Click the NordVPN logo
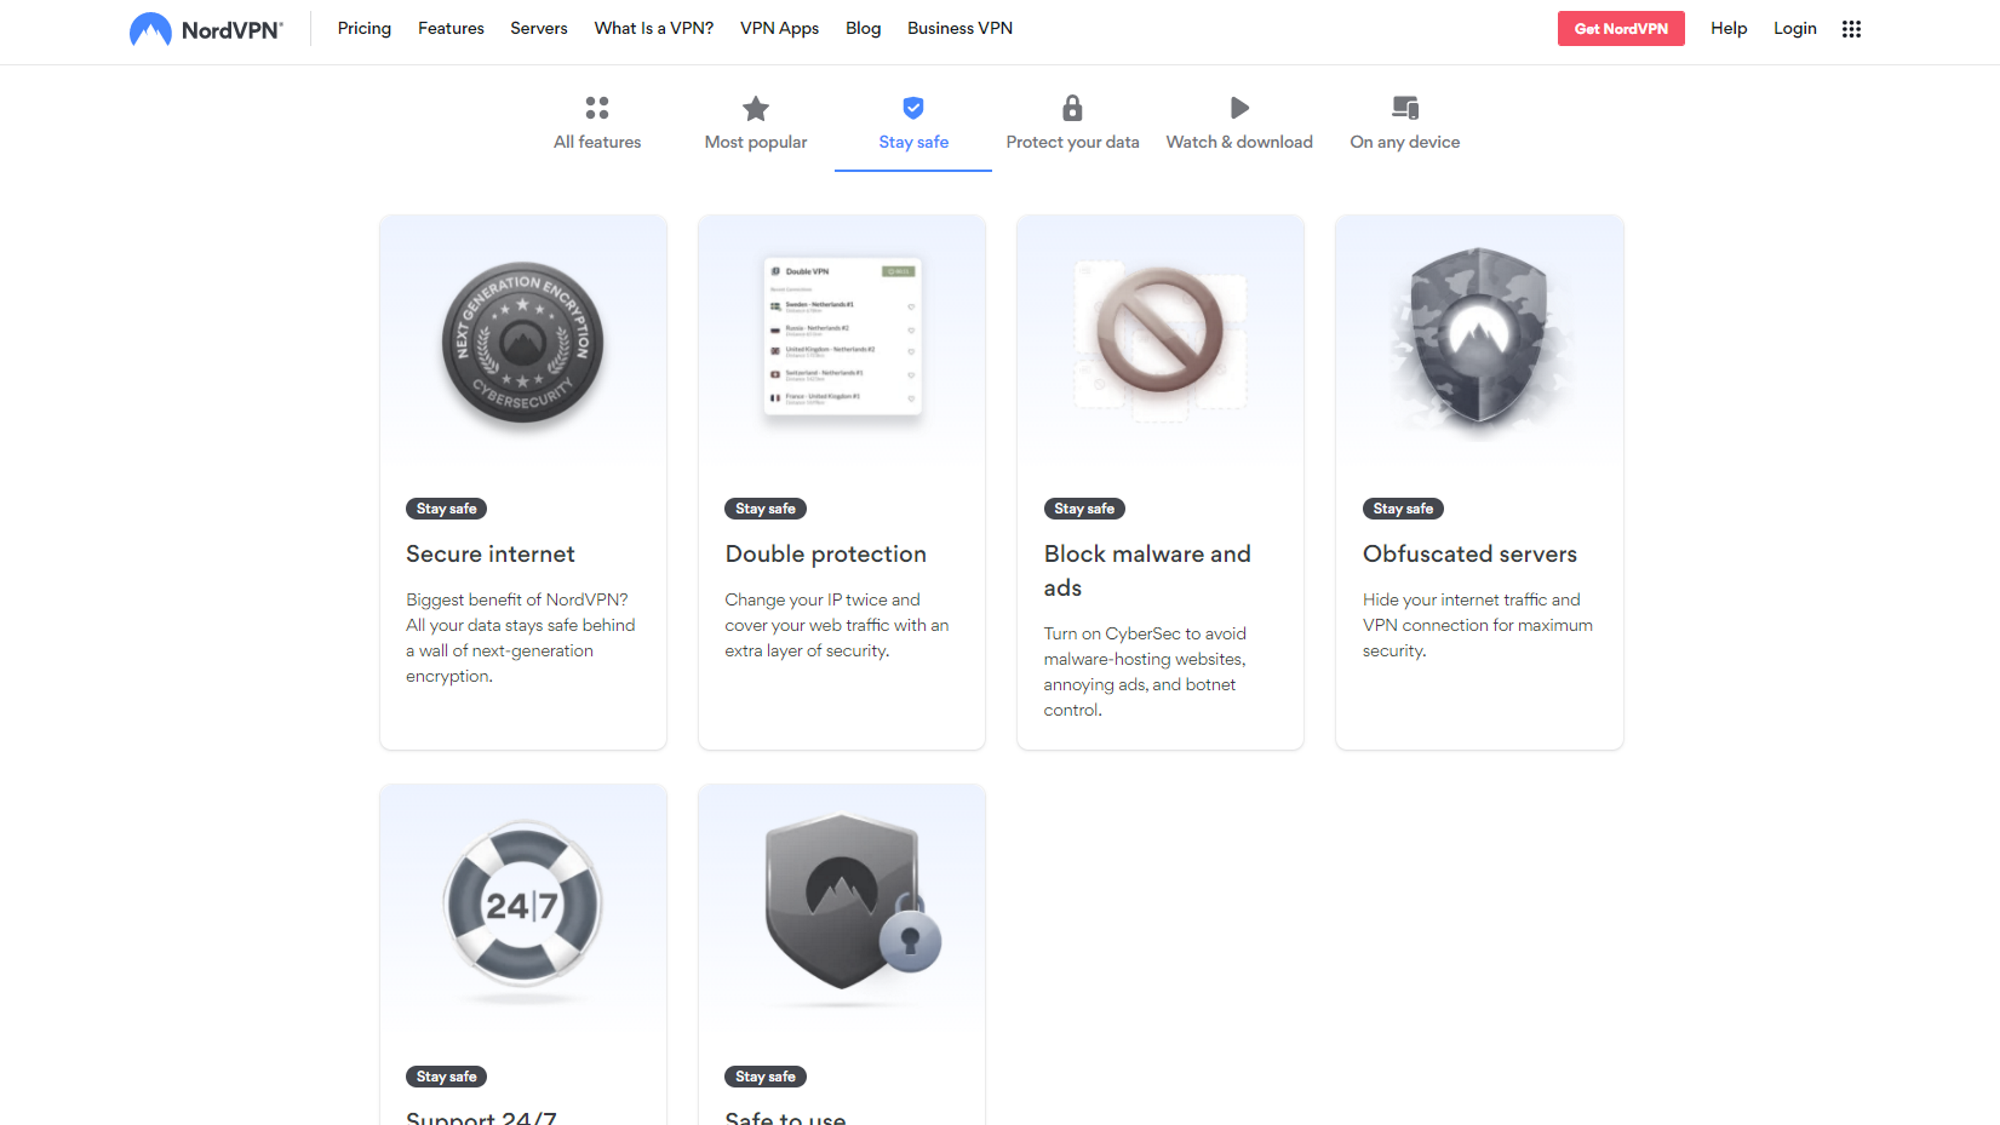The width and height of the screenshot is (2000, 1125). tap(206, 29)
